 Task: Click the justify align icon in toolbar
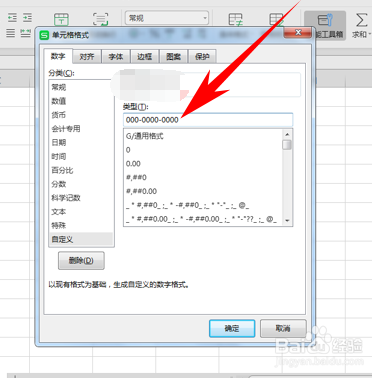(x=11, y=33)
